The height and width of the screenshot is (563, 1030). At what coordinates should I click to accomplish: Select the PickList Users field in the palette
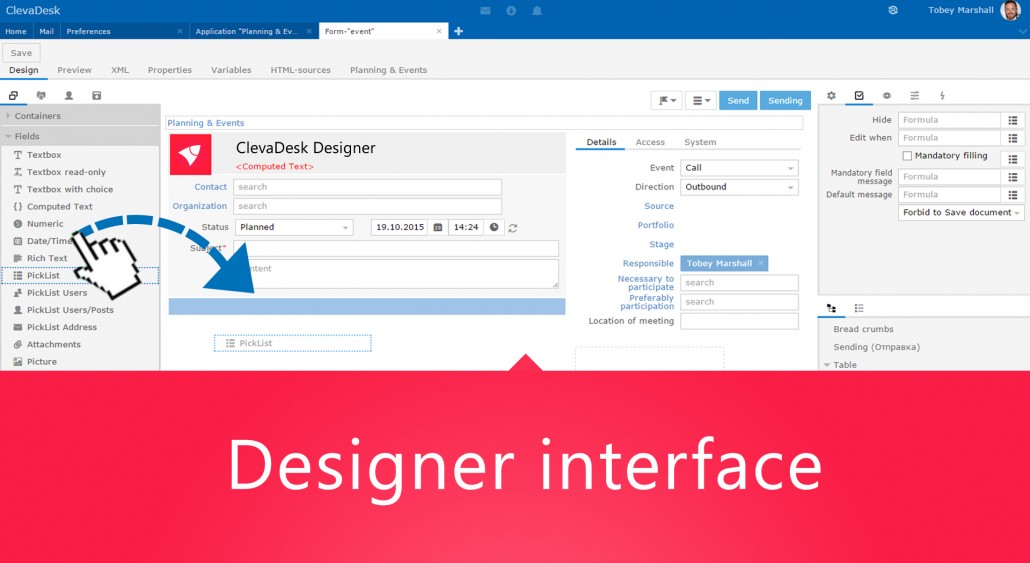(x=56, y=292)
